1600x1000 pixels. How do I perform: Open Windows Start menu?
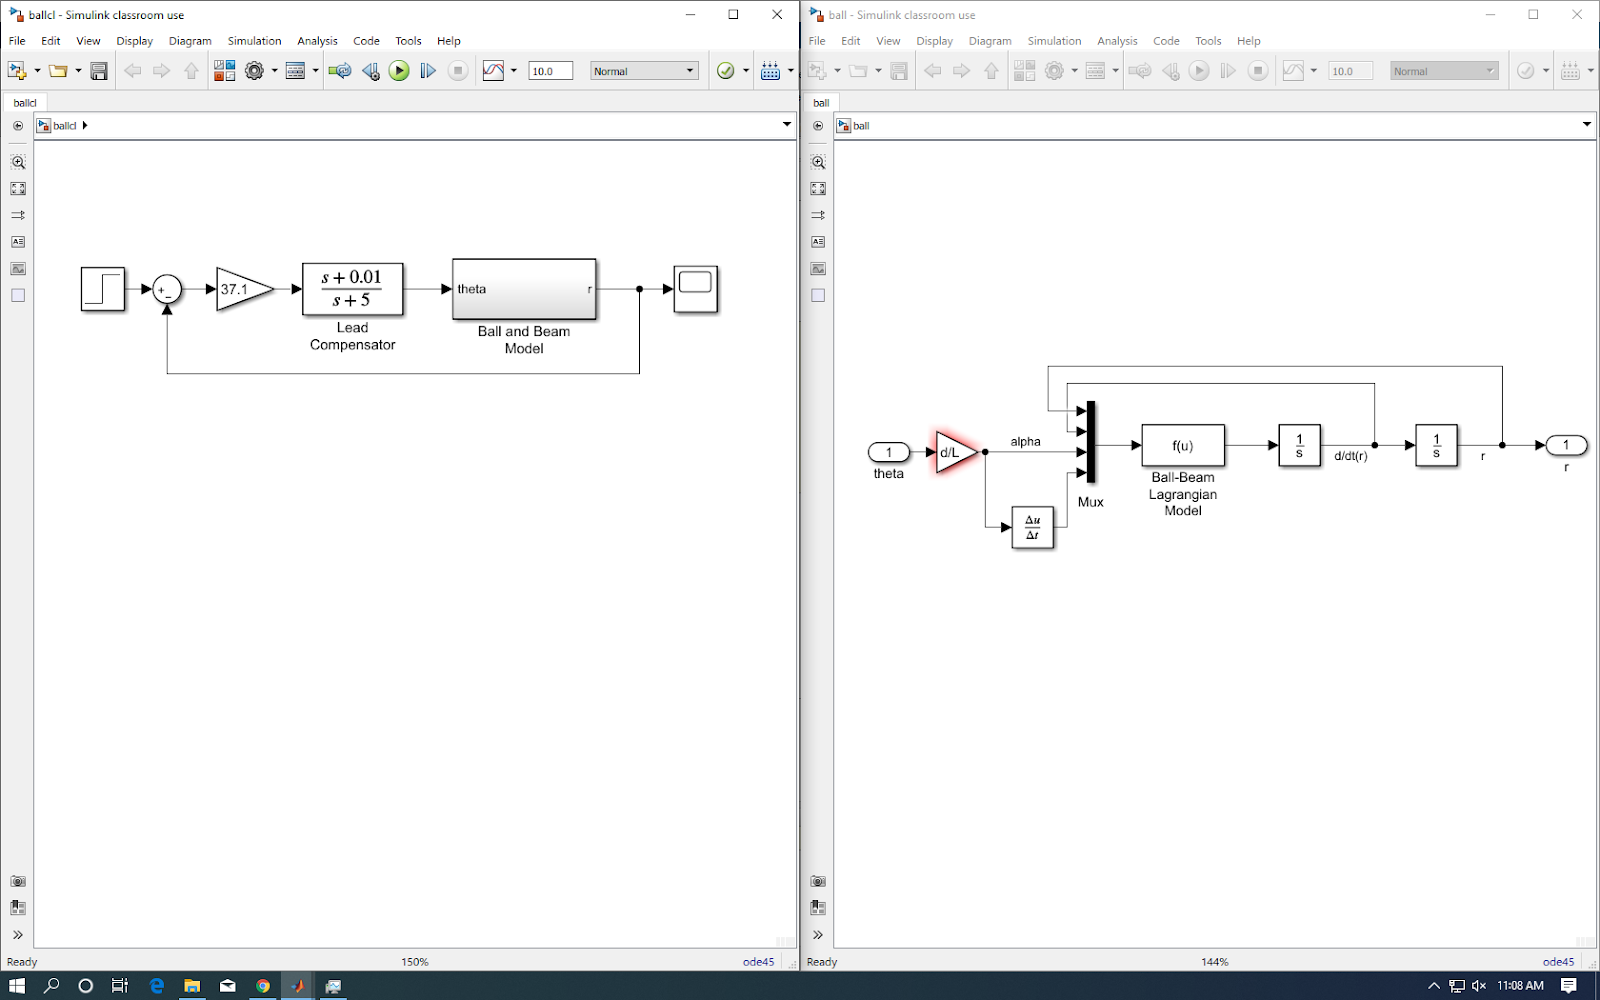[17, 986]
